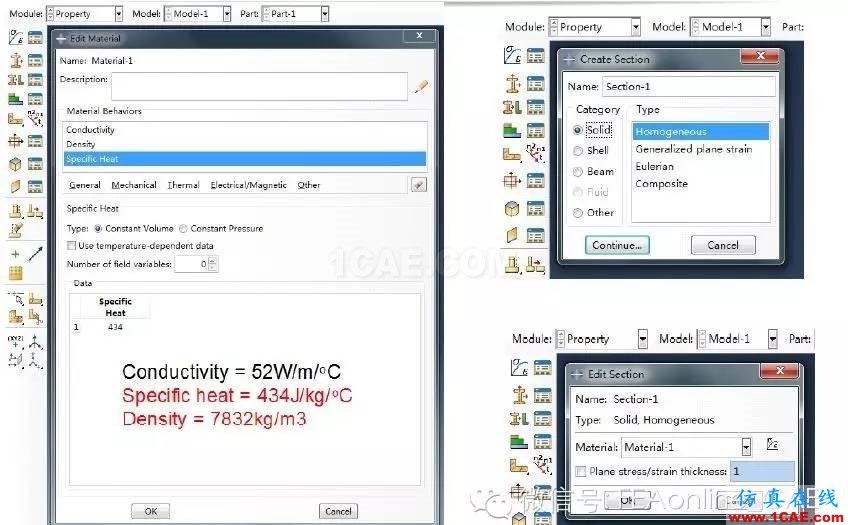Viewport: 848px width, 525px height.
Task: Select Homogeneous section type
Action: [700, 131]
